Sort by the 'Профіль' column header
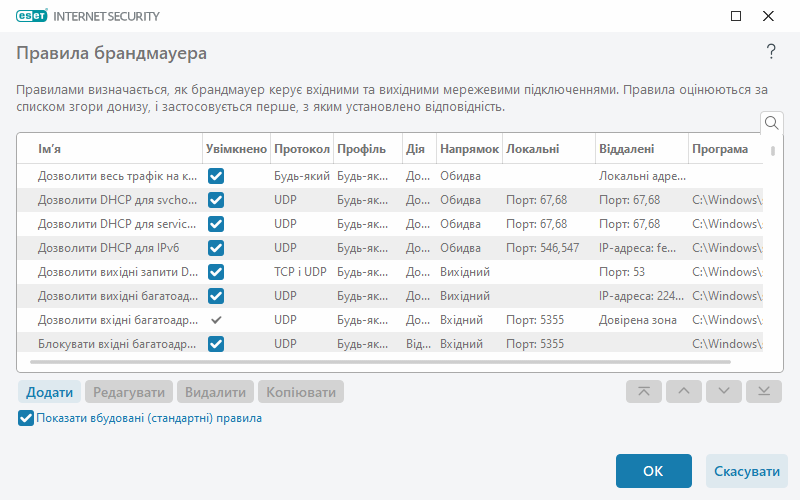 point(368,149)
